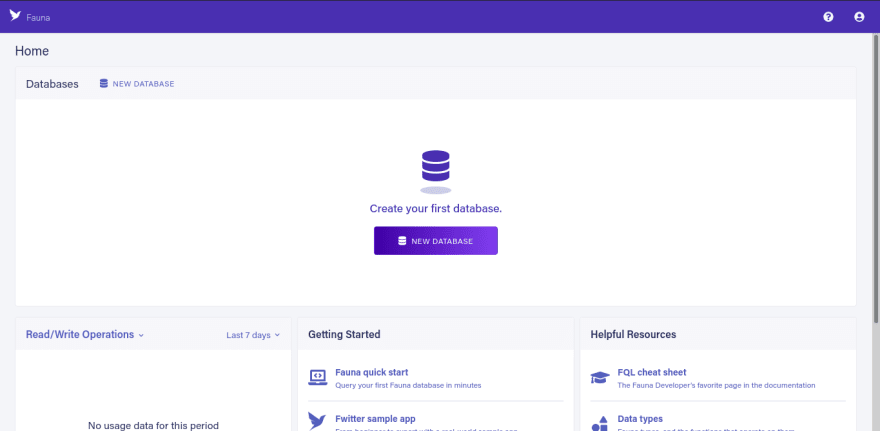This screenshot has height=431, width=880.
Task: Click the purple NEW DATABASE button
Action: [436, 241]
